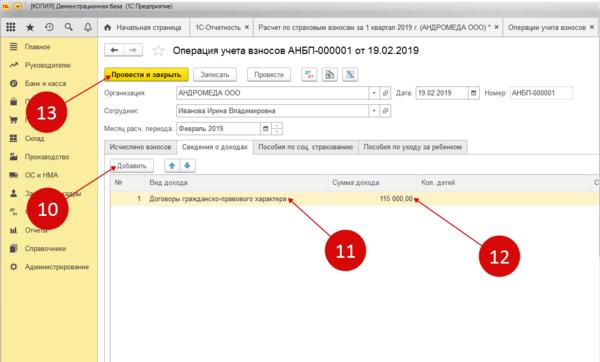
Task: Open the Favorites star icon in top panel
Action: (30, 27)
